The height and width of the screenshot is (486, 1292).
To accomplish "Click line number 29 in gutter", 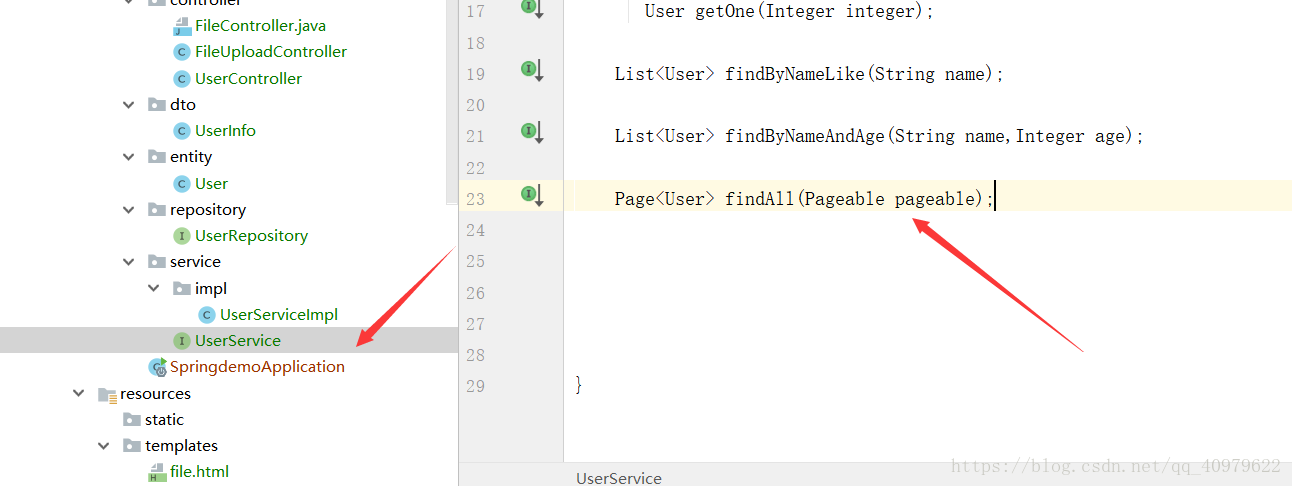I will pyautogui.click(x=475, y=386).
